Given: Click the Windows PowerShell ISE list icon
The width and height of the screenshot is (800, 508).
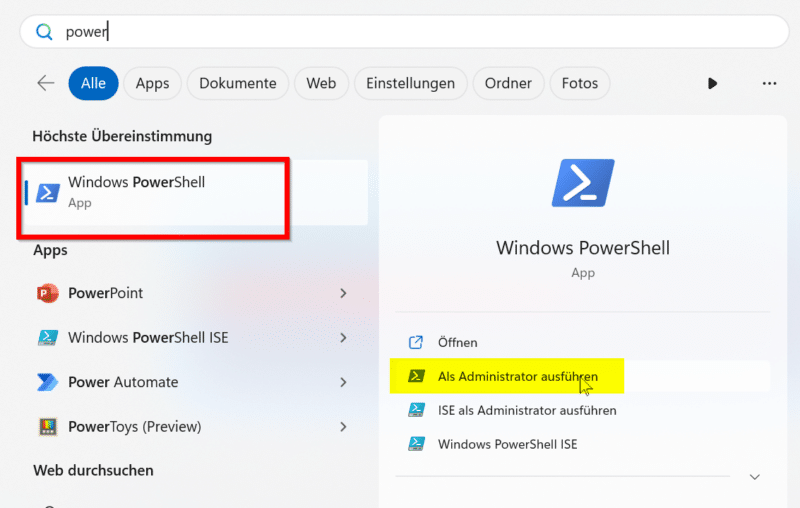Looking at the screenshot, I should point(48,338).
